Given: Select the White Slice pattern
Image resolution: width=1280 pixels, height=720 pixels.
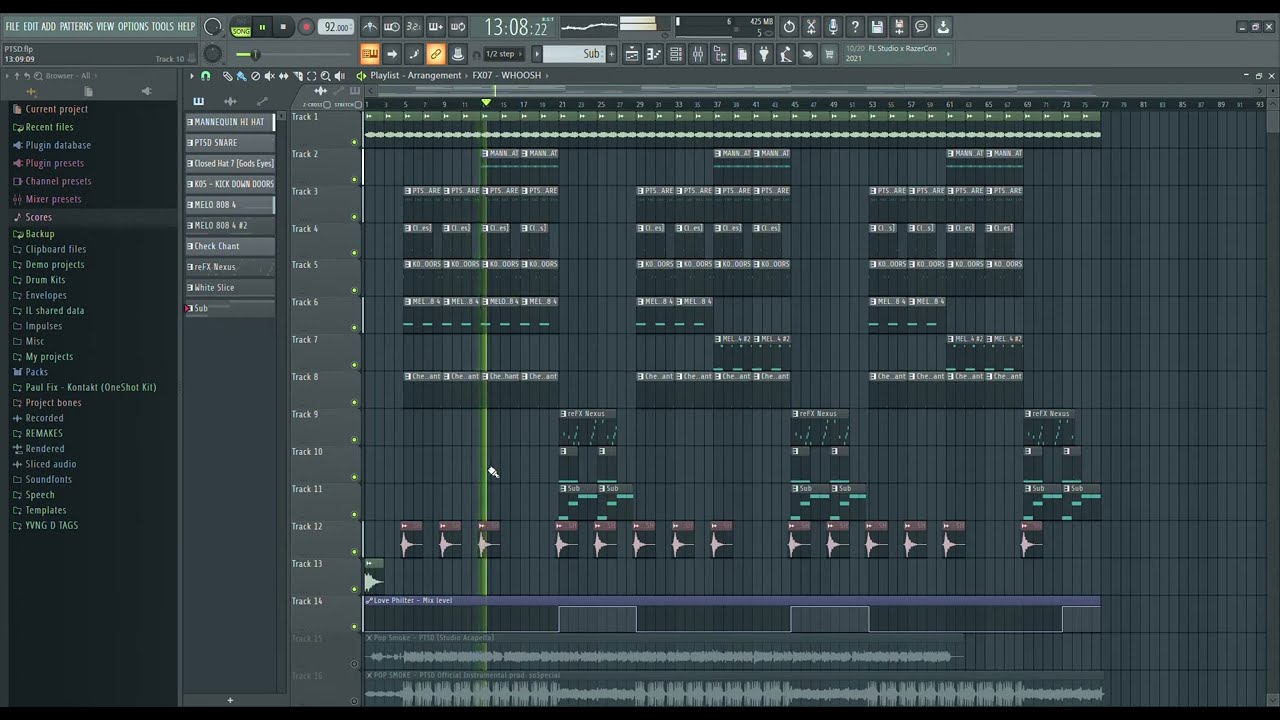Looking at the screenshot, I should point(229,288).
